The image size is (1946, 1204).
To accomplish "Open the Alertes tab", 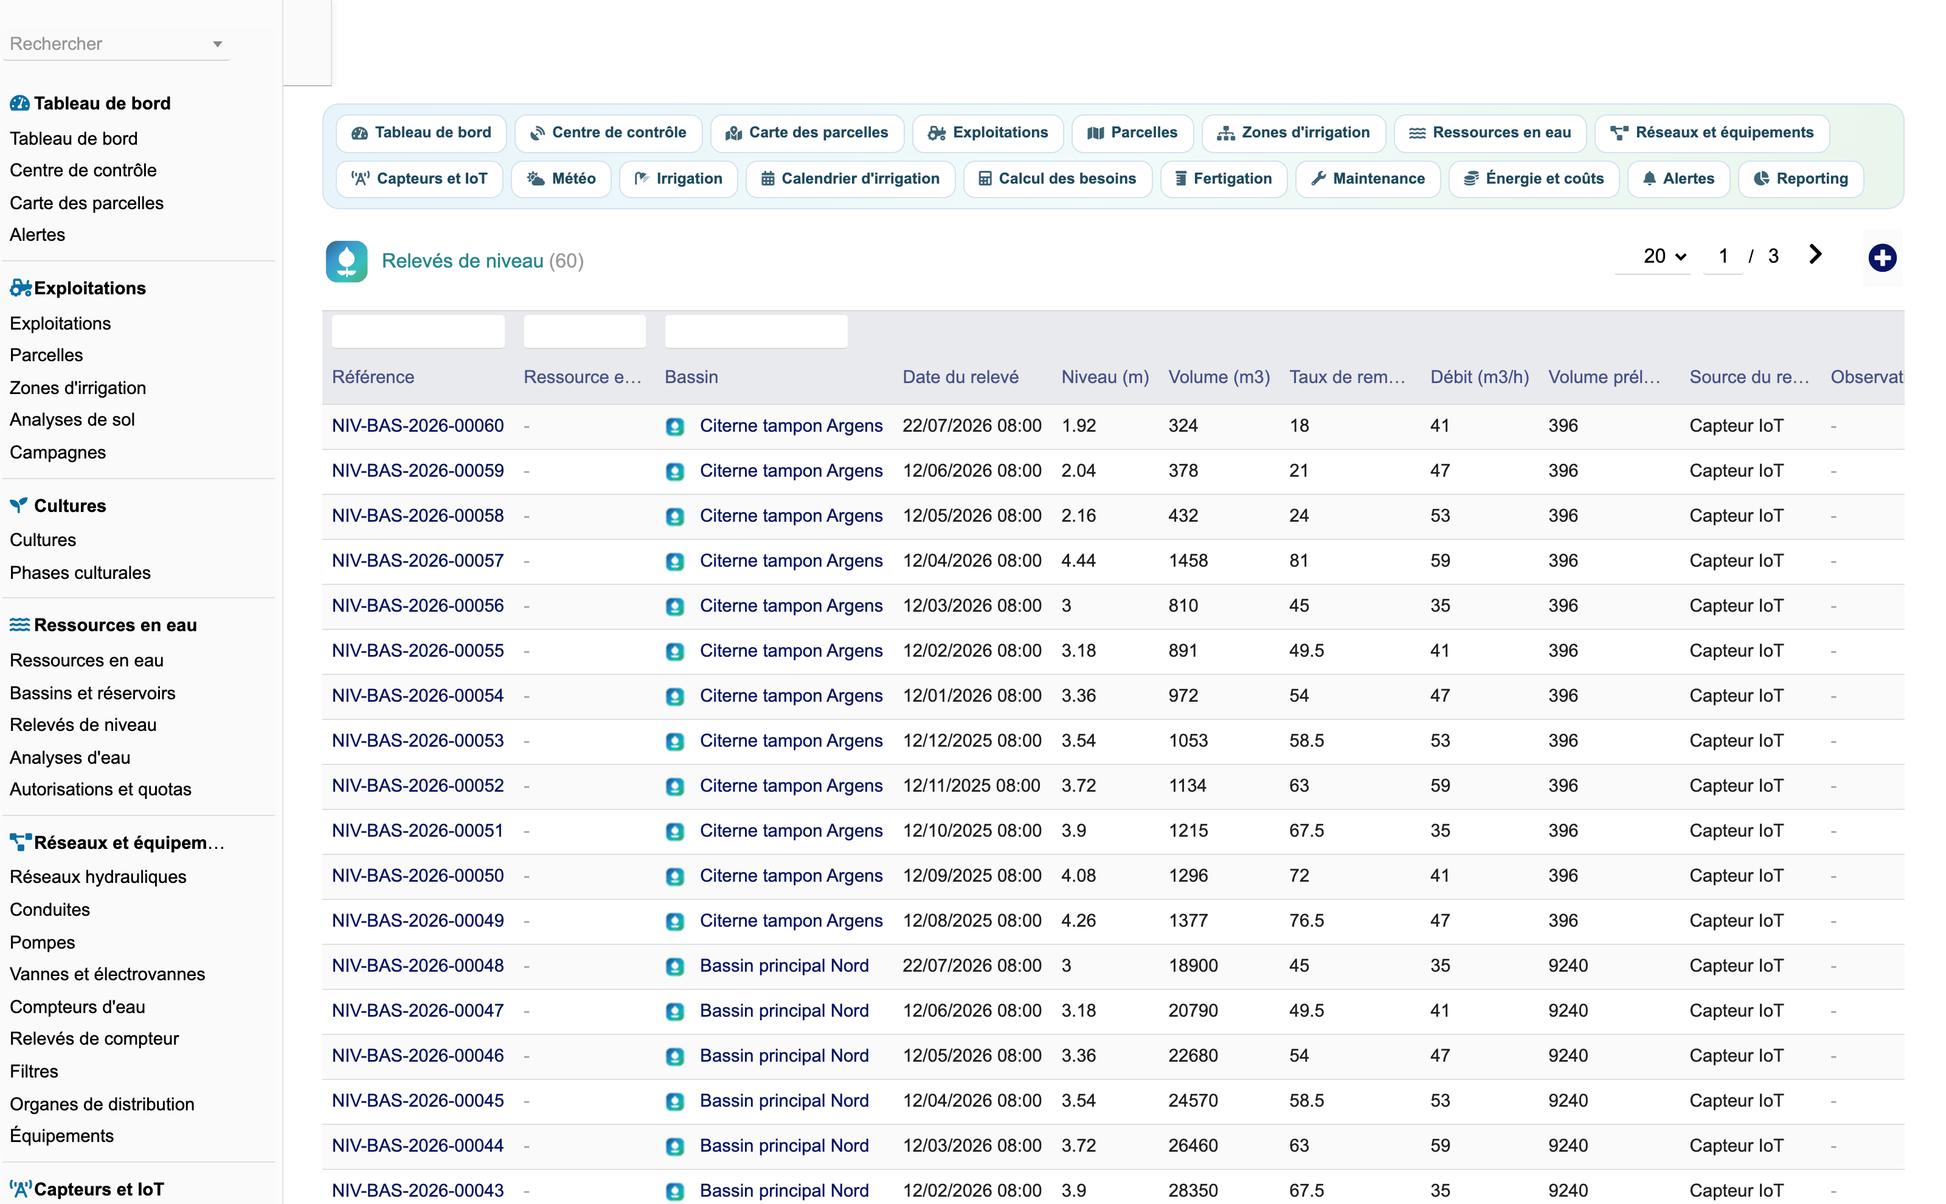I will click(1678, 179).
